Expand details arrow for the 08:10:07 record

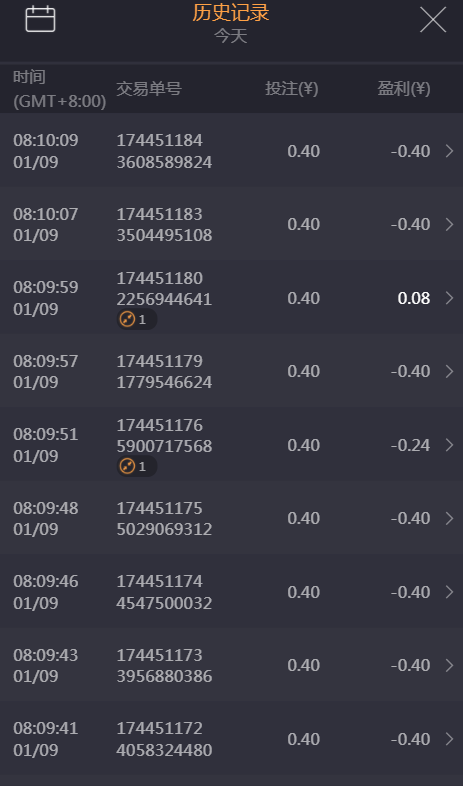point(449,224)
